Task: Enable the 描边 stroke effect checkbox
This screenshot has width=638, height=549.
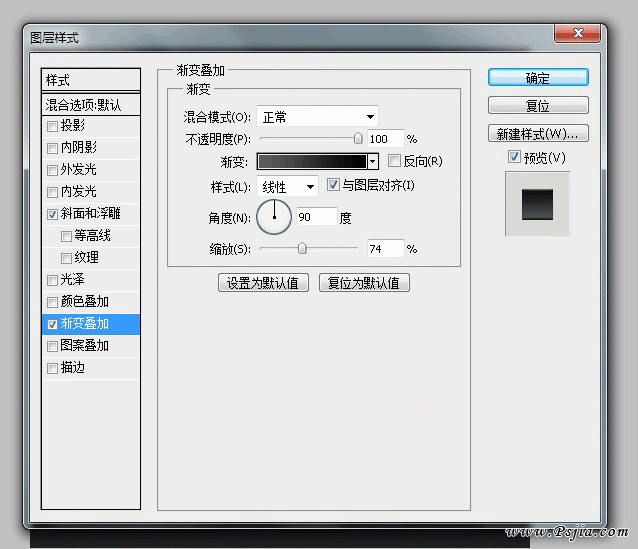Action: click(x=52, y=368)
